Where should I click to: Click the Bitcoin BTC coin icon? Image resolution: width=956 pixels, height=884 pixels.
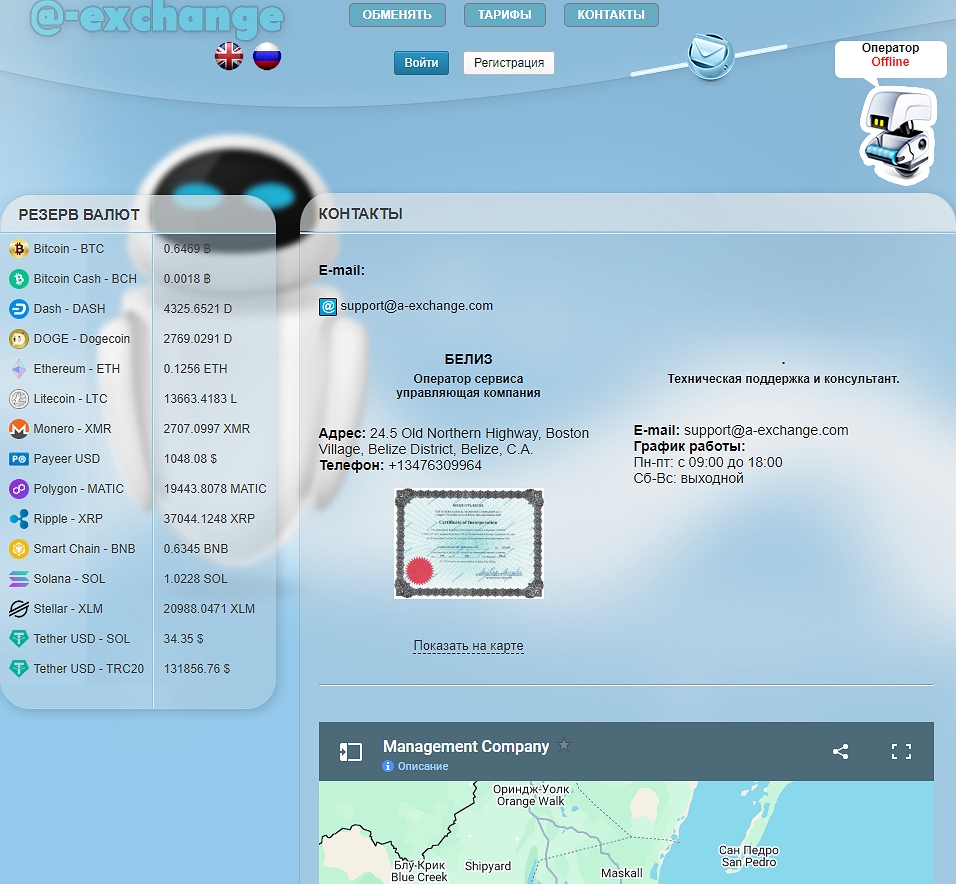click(18, 249)
